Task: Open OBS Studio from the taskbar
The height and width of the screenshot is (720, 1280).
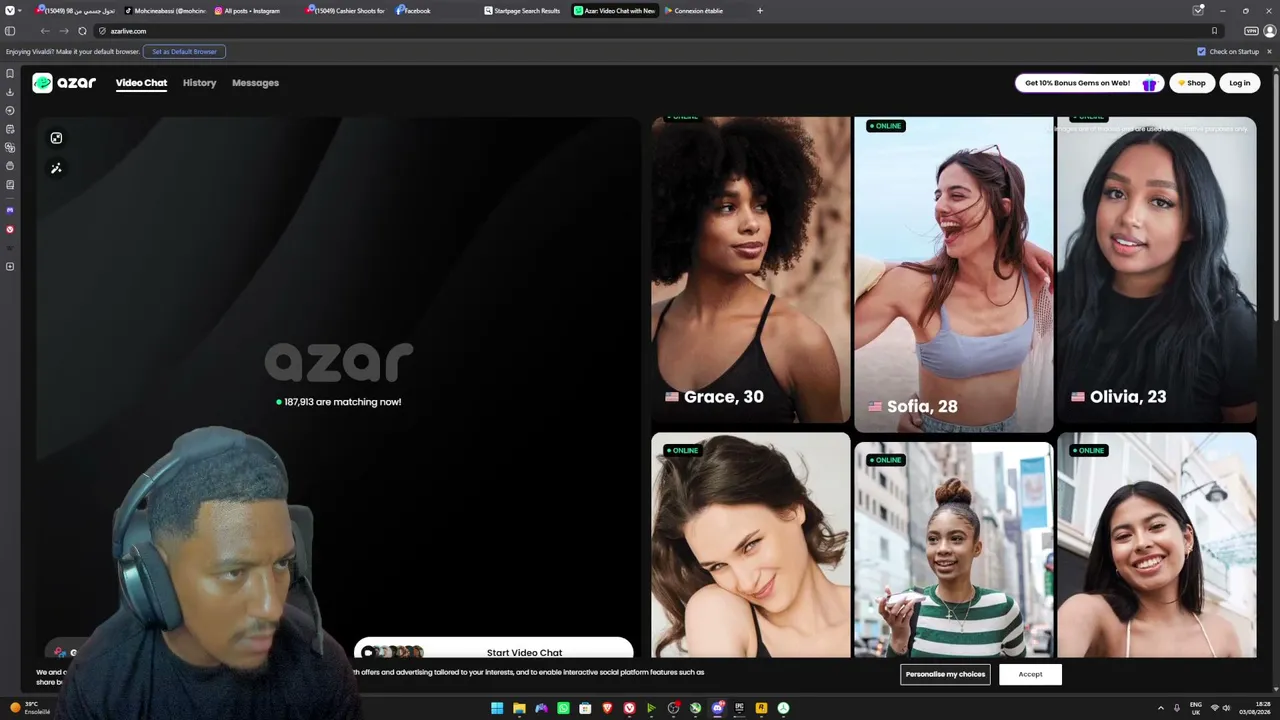Action: pos(673,708)
